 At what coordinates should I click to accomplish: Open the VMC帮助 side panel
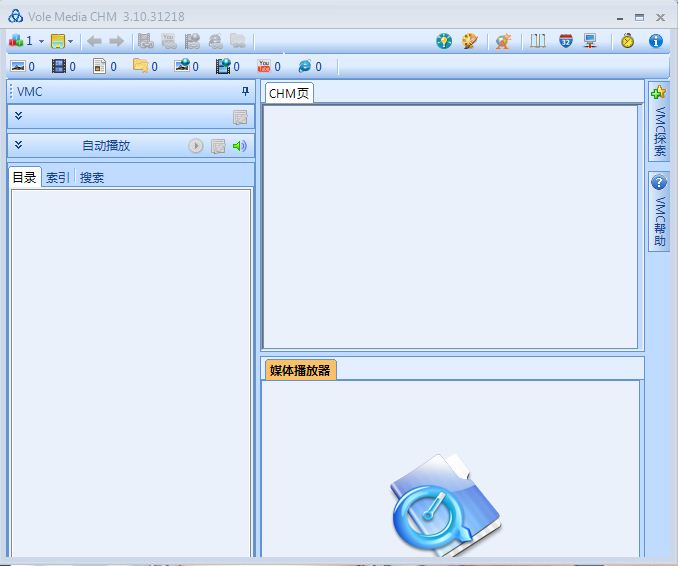[x=659, y=212]
